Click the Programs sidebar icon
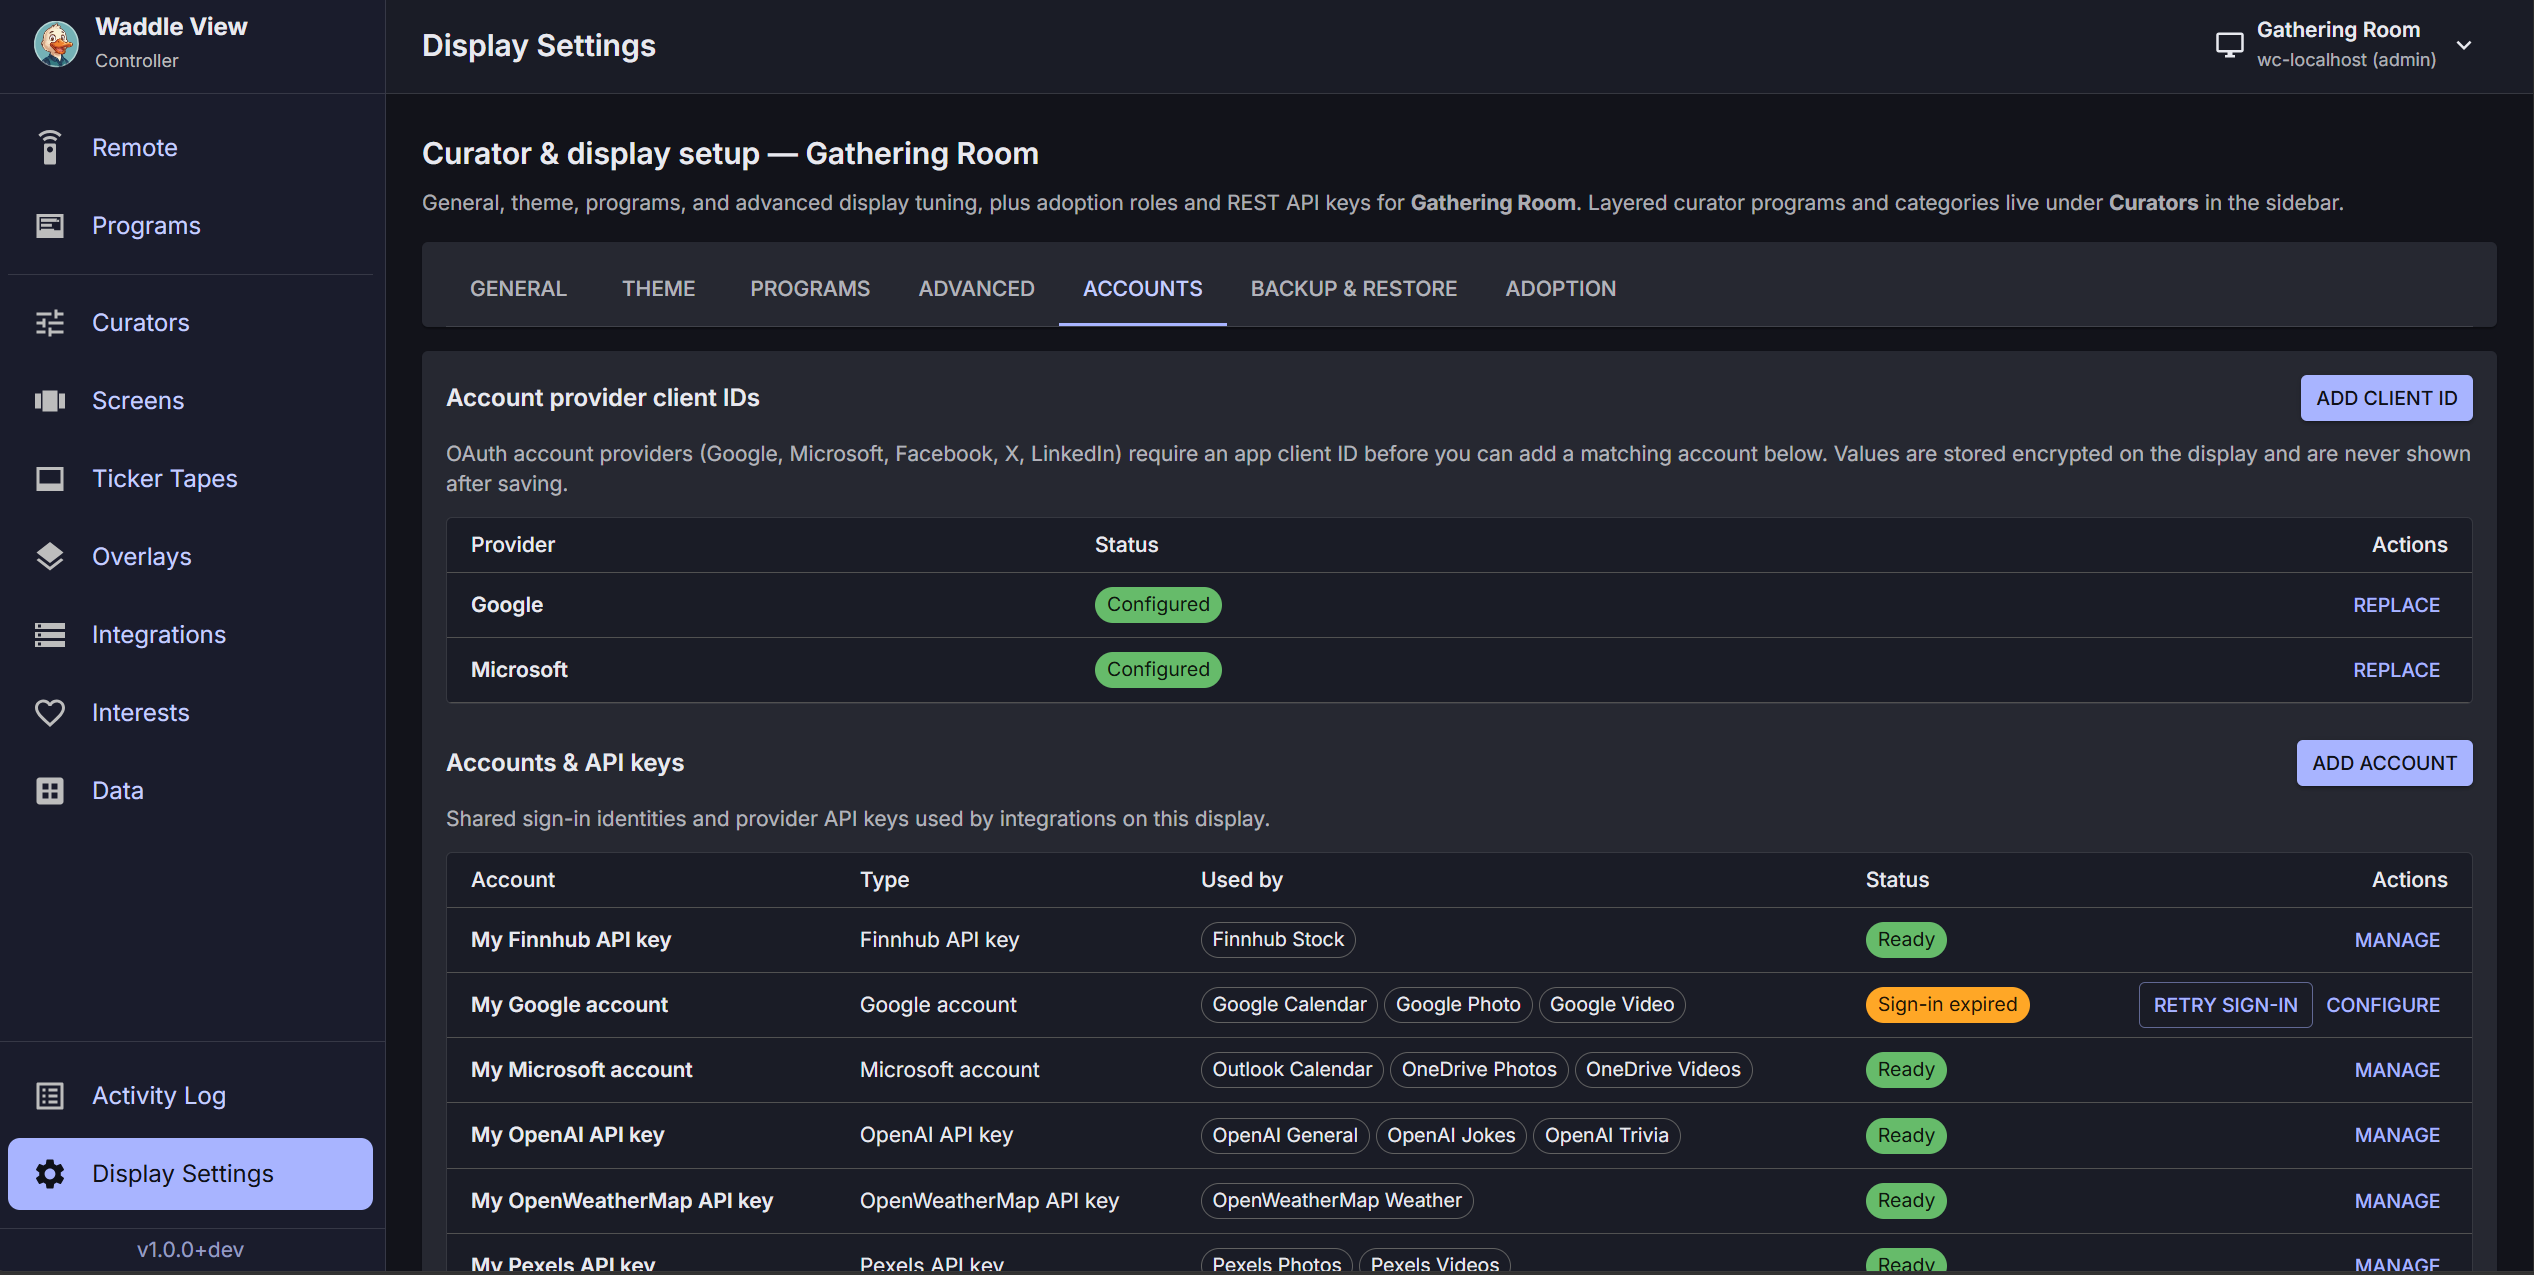 (50, 225)
